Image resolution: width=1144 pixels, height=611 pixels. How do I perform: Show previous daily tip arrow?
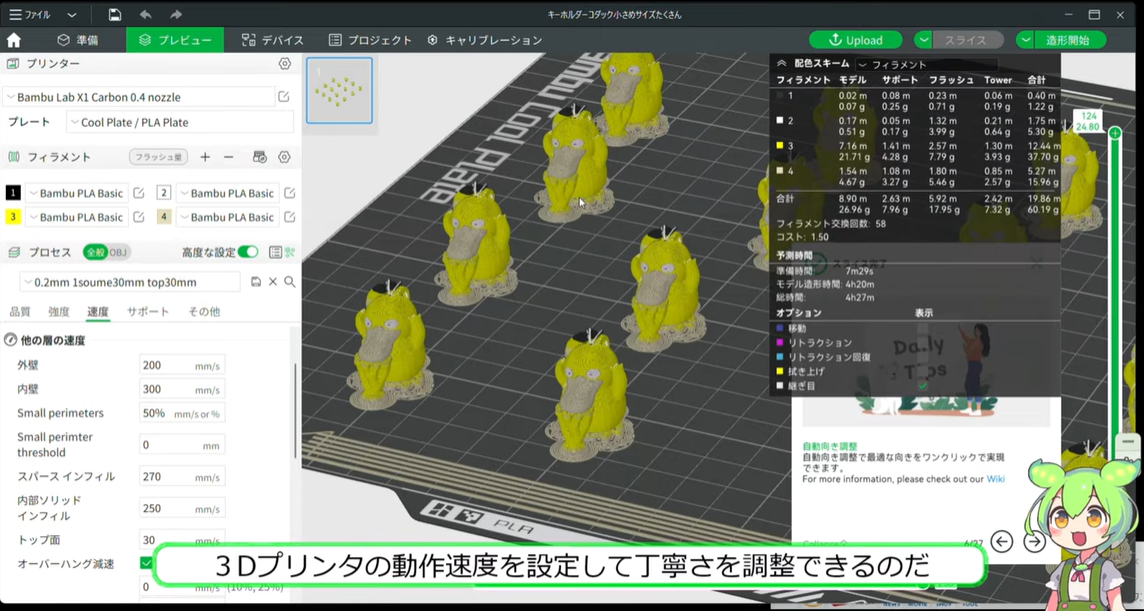click(1002, 541)
